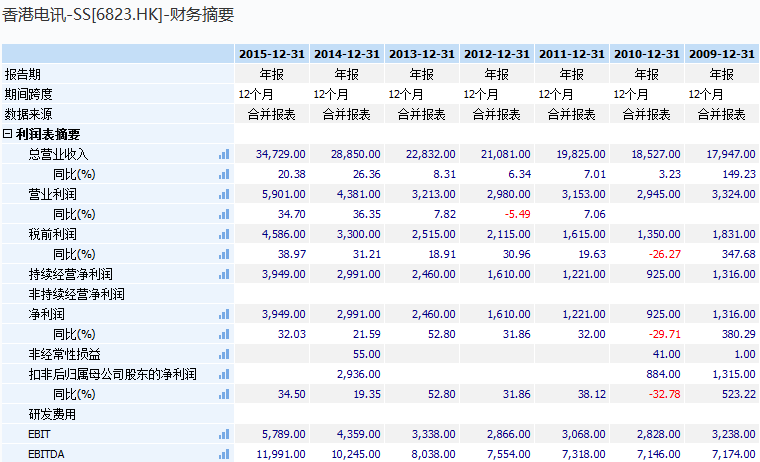
Task: Select the 2010-12-31 column header
Action: 647,54
